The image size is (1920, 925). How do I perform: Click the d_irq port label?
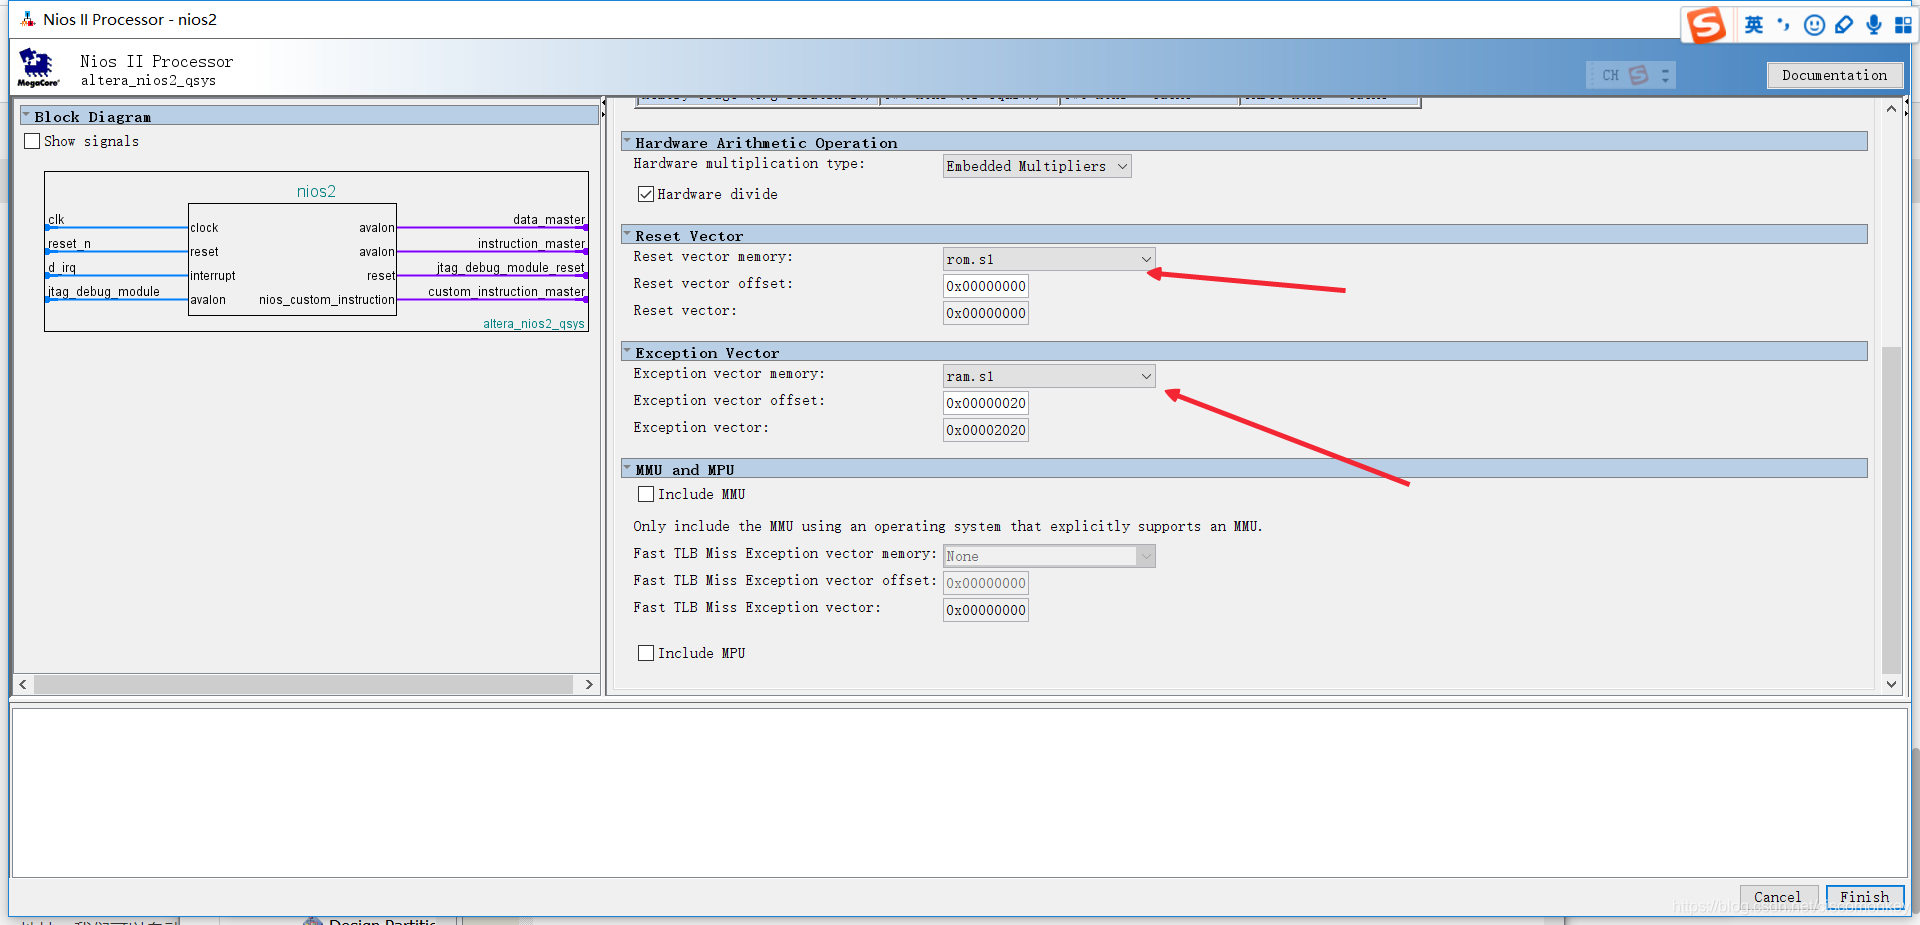(x=62, y=268)
